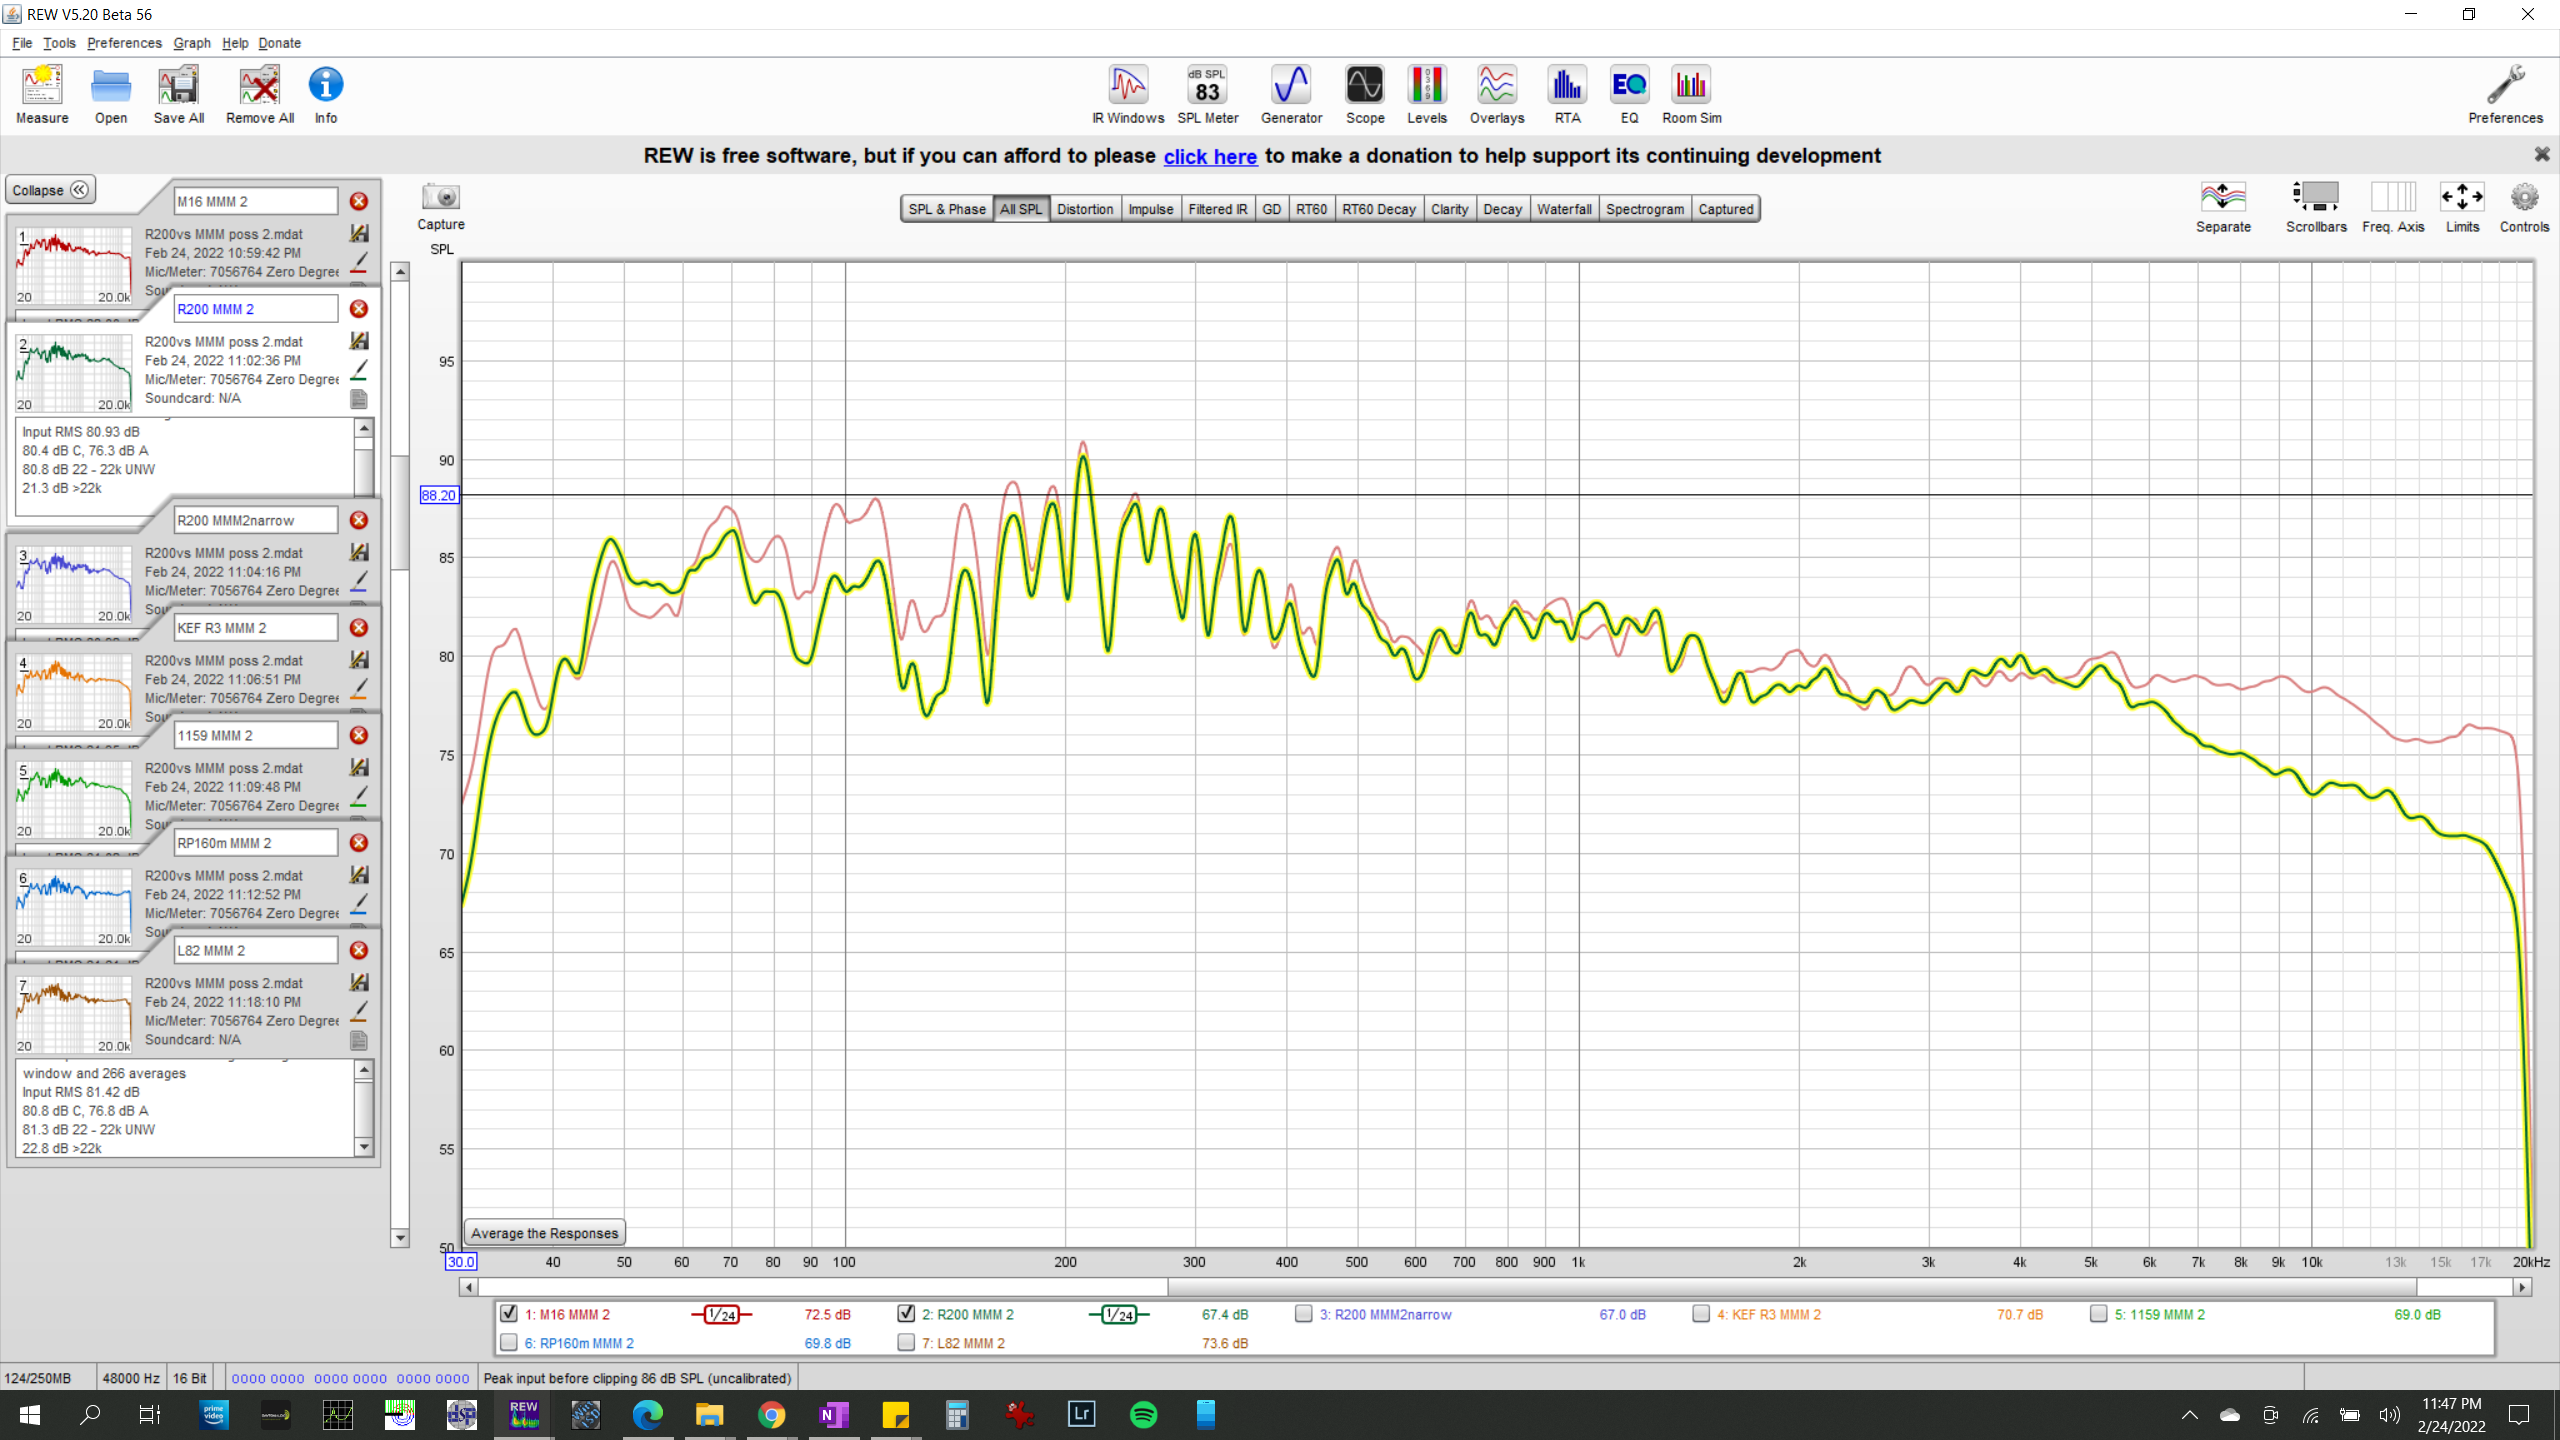
Task: Remove the M16 MMM 2 measurement
Action: pos(359,201)
